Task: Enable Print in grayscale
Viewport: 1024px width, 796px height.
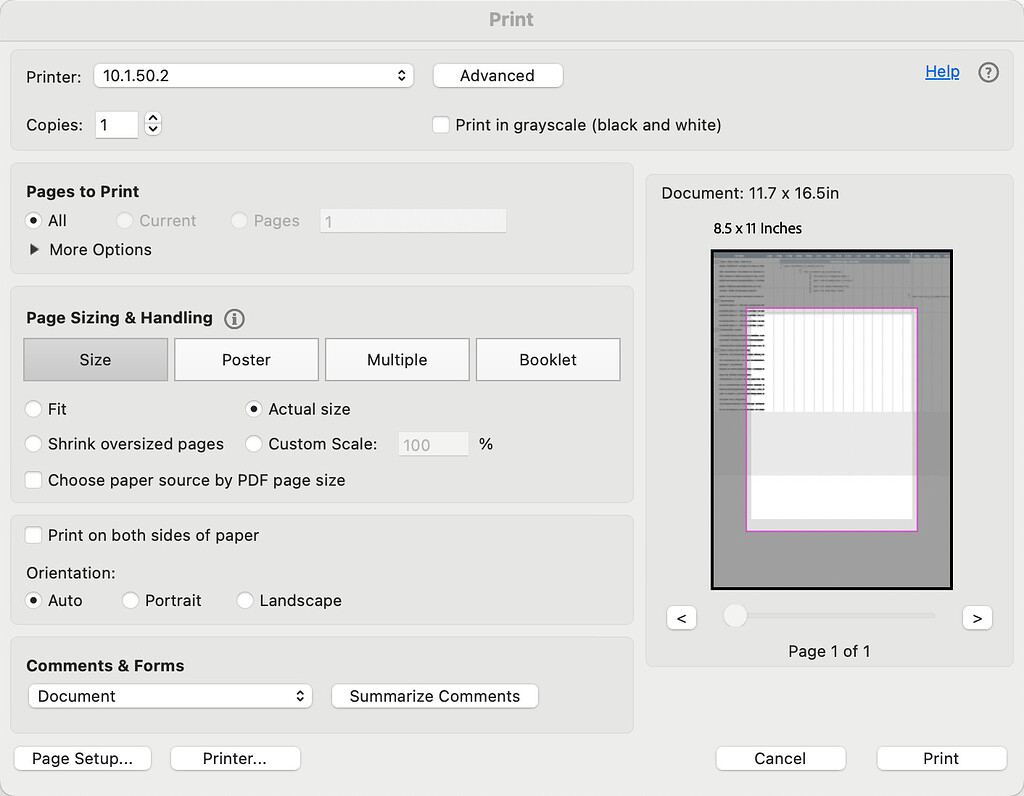Action: [x=440, y=124]
